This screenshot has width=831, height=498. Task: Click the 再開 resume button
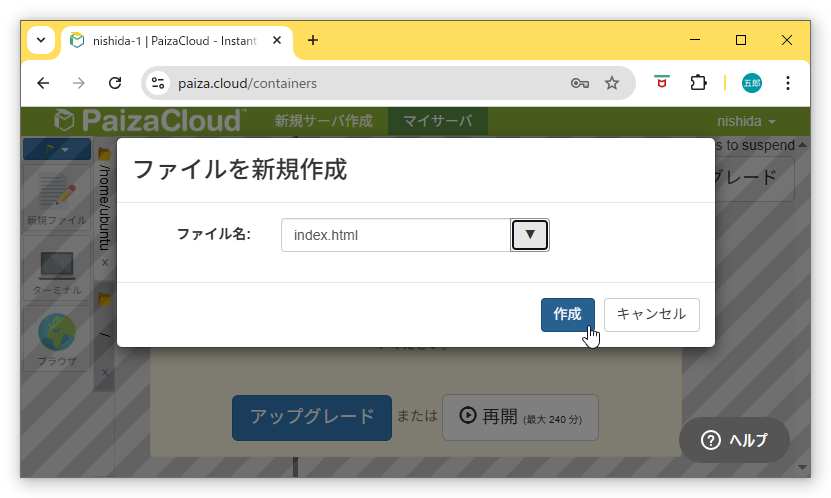tap(520, 417)
